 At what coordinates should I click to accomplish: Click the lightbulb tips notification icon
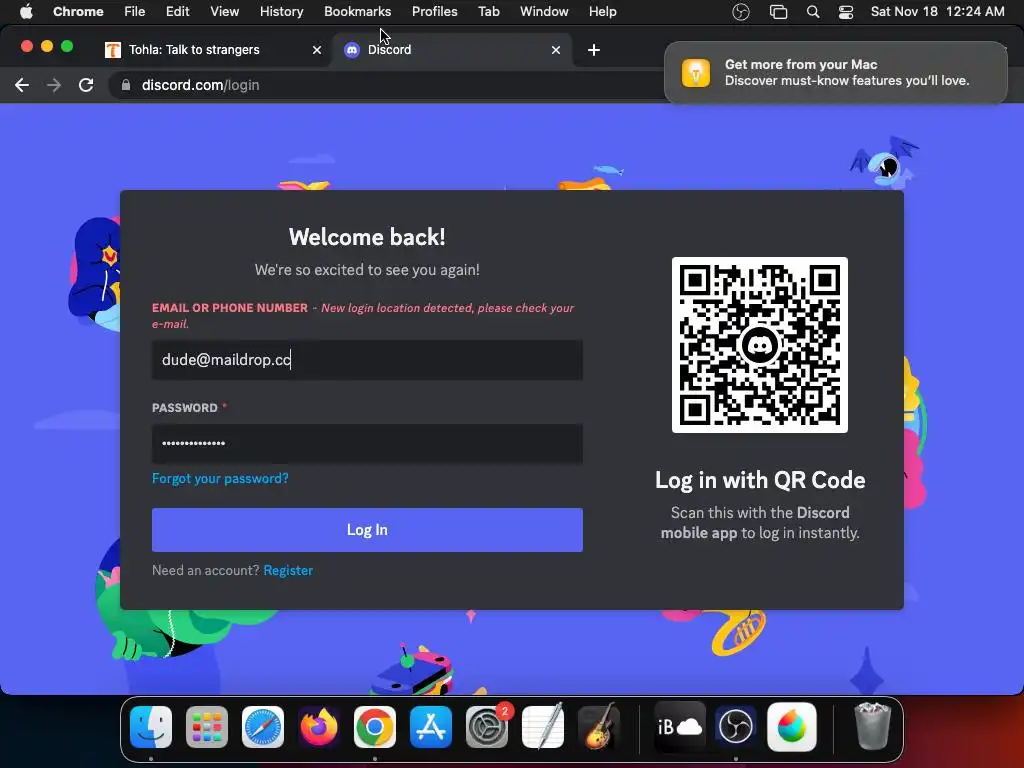(696, 72)
